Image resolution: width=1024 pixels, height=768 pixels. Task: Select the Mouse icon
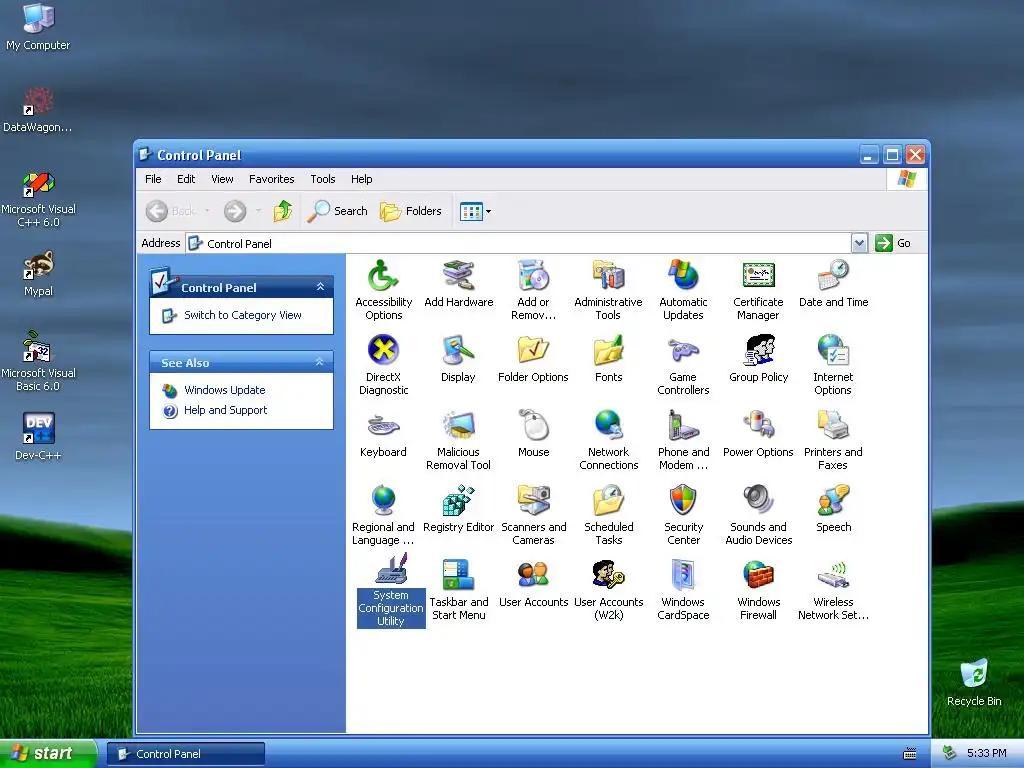point(534,434)
